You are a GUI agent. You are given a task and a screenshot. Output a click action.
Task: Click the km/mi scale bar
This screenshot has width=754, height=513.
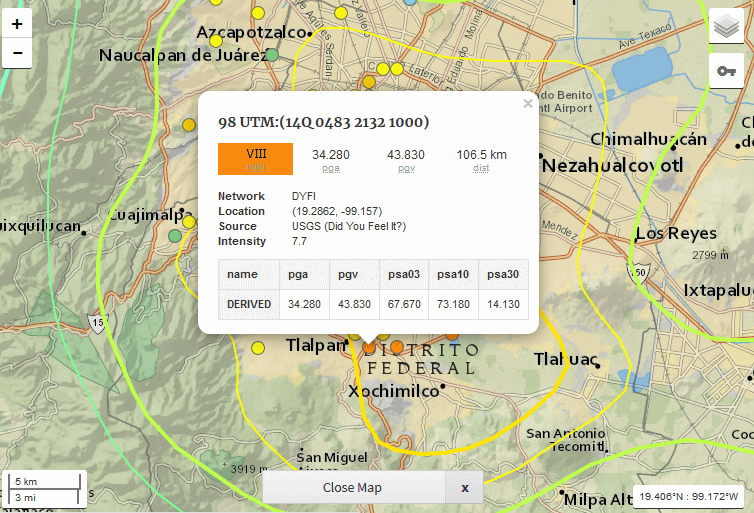point(44,489)
